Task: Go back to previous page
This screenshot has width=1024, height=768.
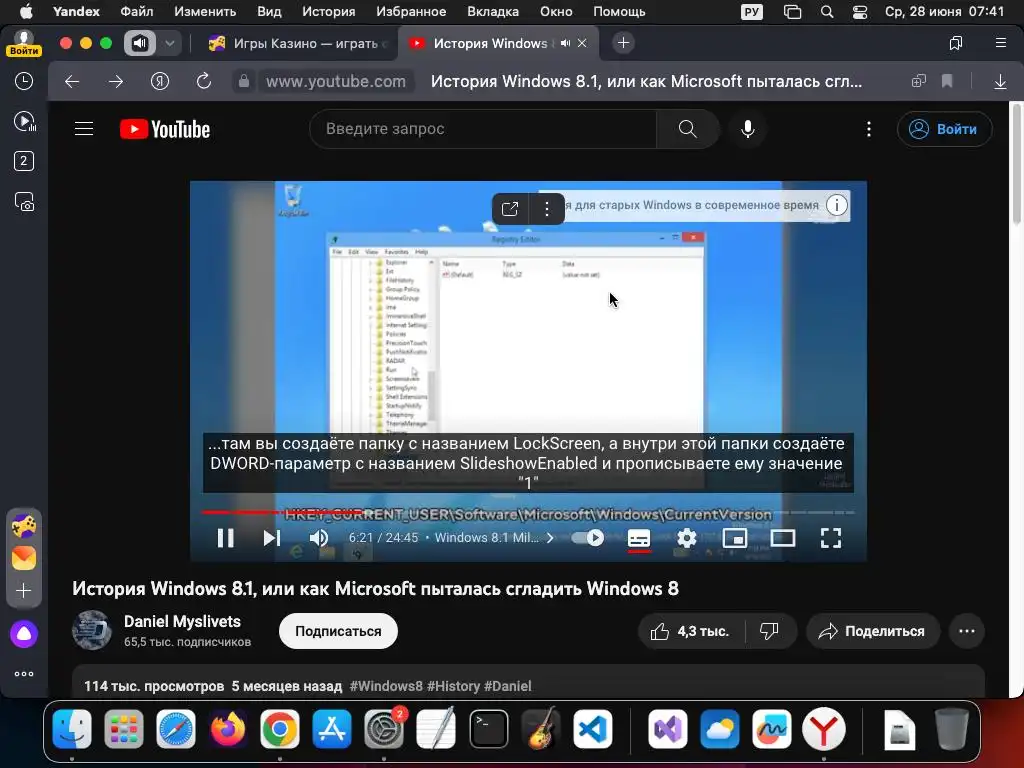Action: (x=72, y=82)
